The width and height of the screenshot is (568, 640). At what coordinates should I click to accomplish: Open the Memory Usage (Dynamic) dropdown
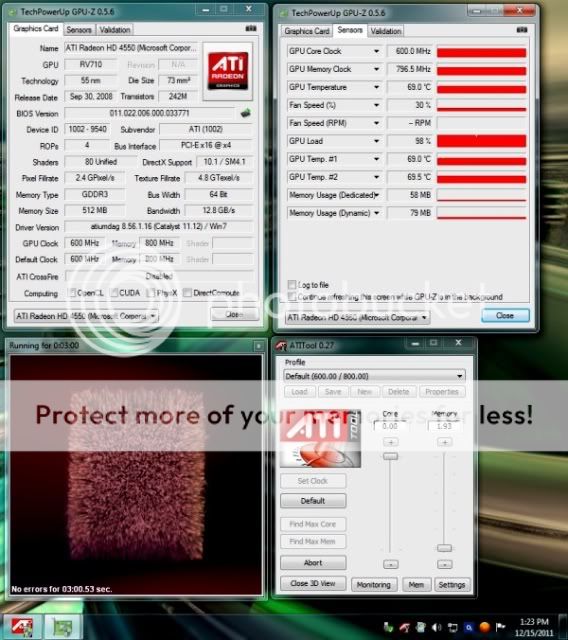[376, 213]
